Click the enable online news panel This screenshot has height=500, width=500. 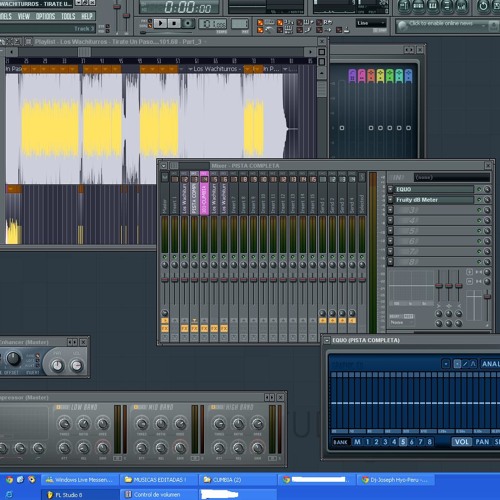tap(446, 25)
